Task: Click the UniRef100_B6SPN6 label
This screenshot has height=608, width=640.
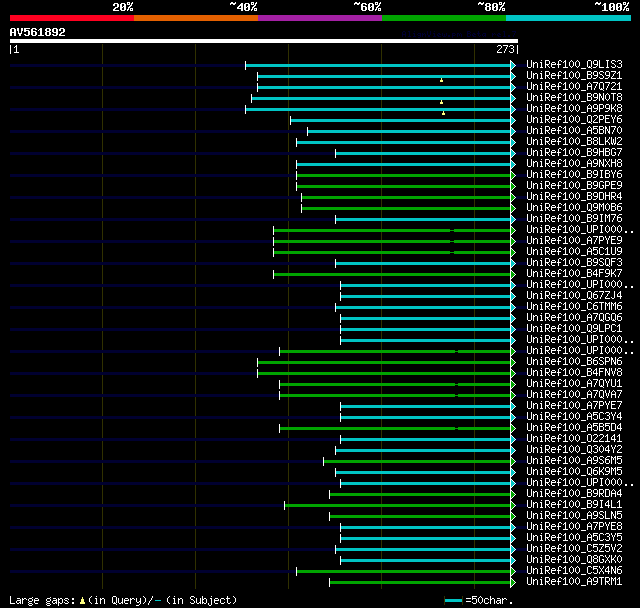Action: click(574, 362)
